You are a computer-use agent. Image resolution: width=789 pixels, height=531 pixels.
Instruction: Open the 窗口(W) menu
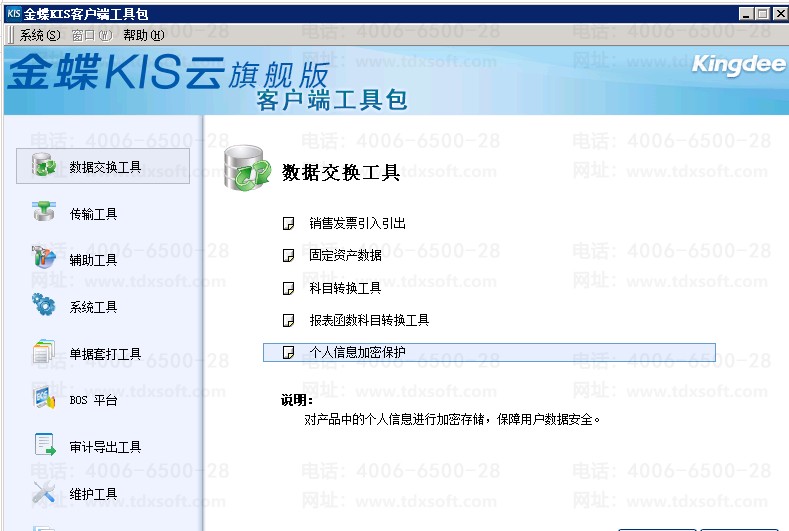click(91, 35)
